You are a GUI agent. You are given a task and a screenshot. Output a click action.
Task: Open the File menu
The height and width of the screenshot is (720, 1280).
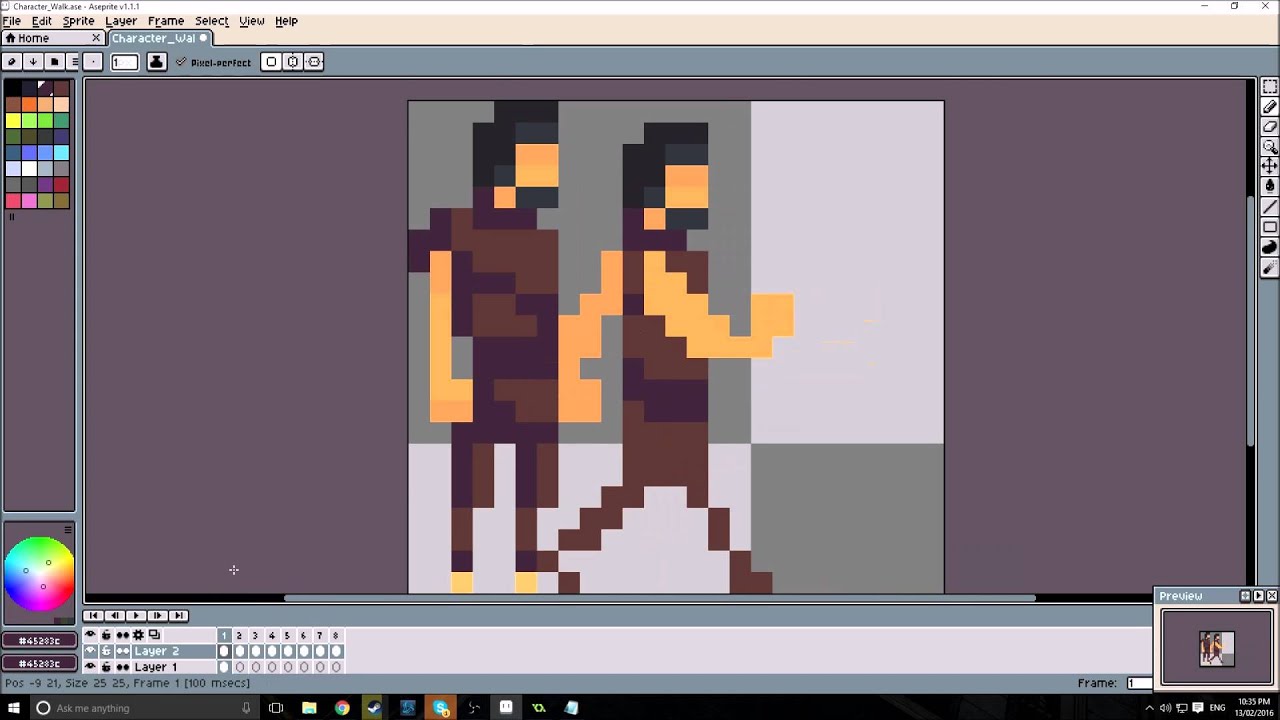coord(12,21)
